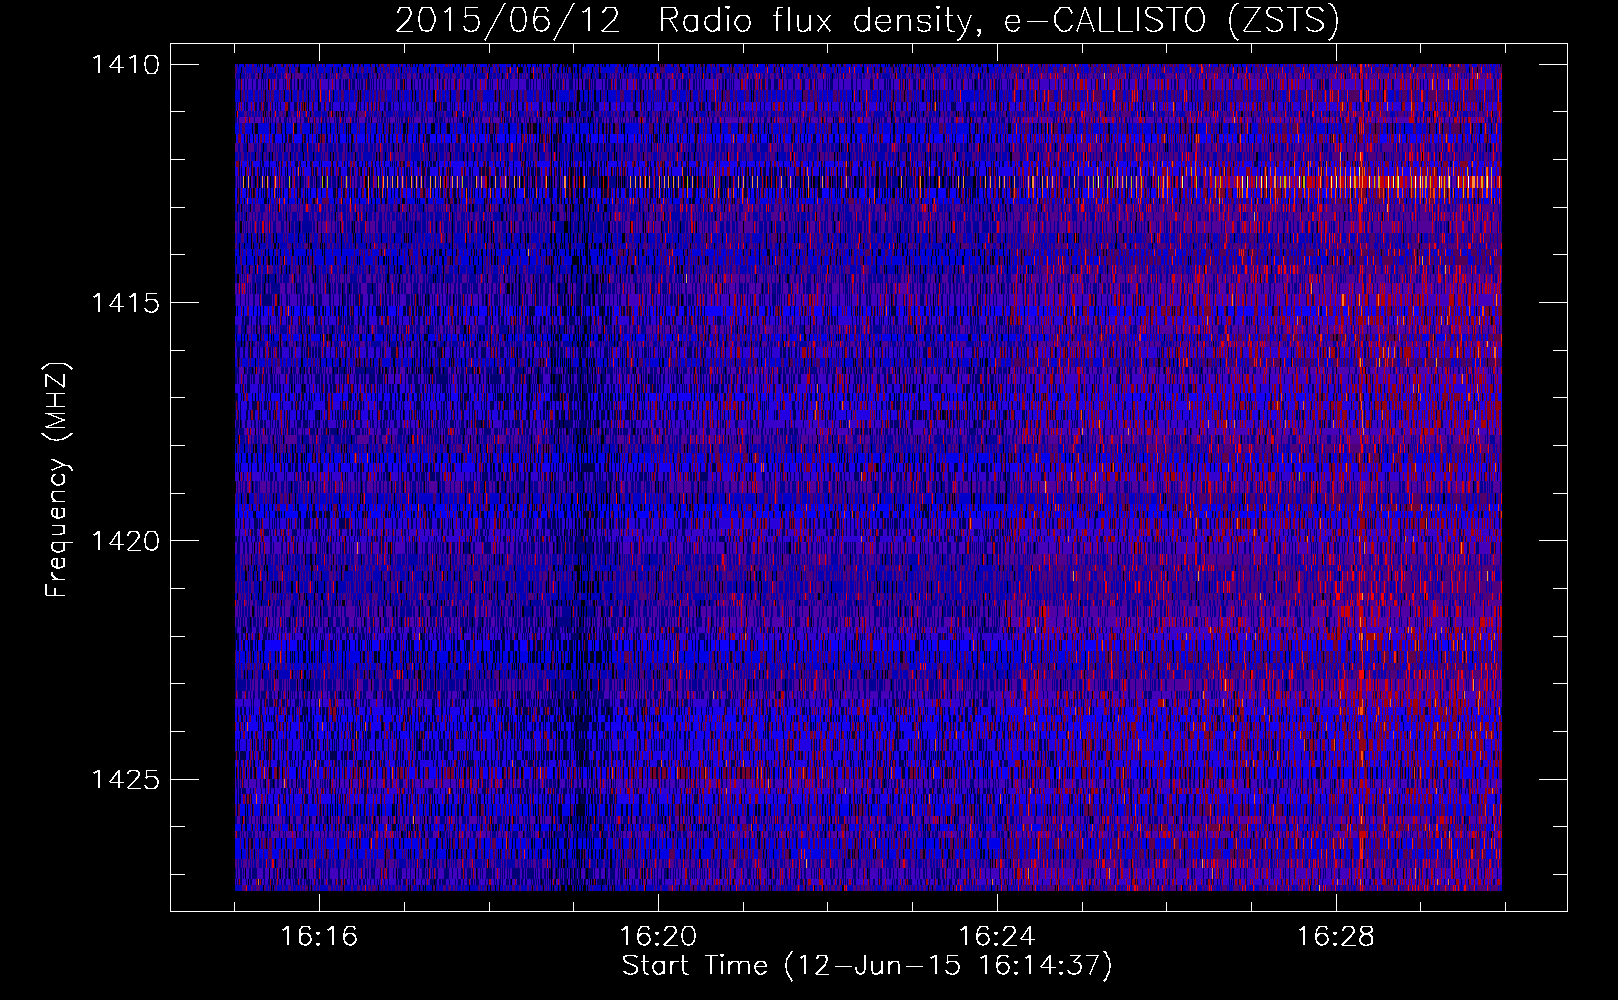1618x1000 pixels.
Task: Click the bright horizontal interference line near 1412 MHz
Action: pos(868,182)
